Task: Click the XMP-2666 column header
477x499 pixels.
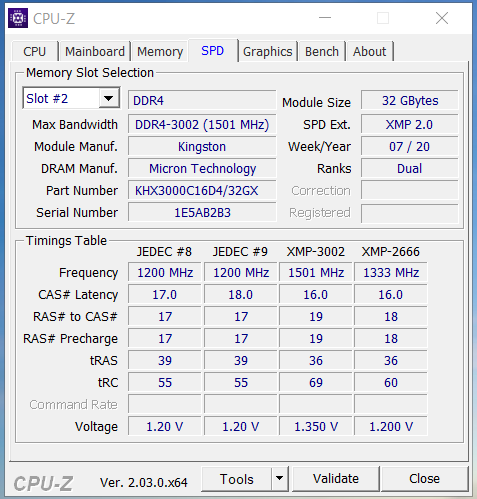Action: click(391, 252)
